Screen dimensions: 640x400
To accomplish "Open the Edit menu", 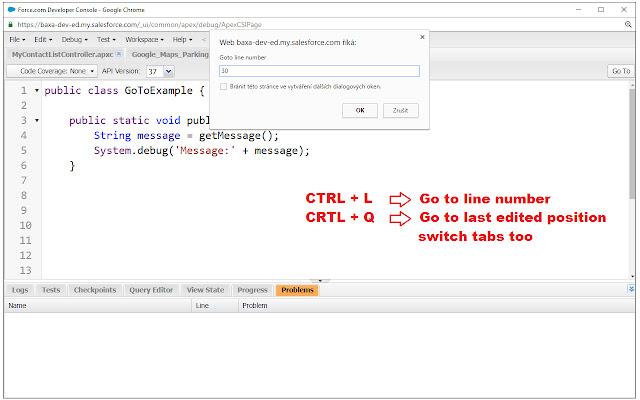I will (x=43, y=40).
